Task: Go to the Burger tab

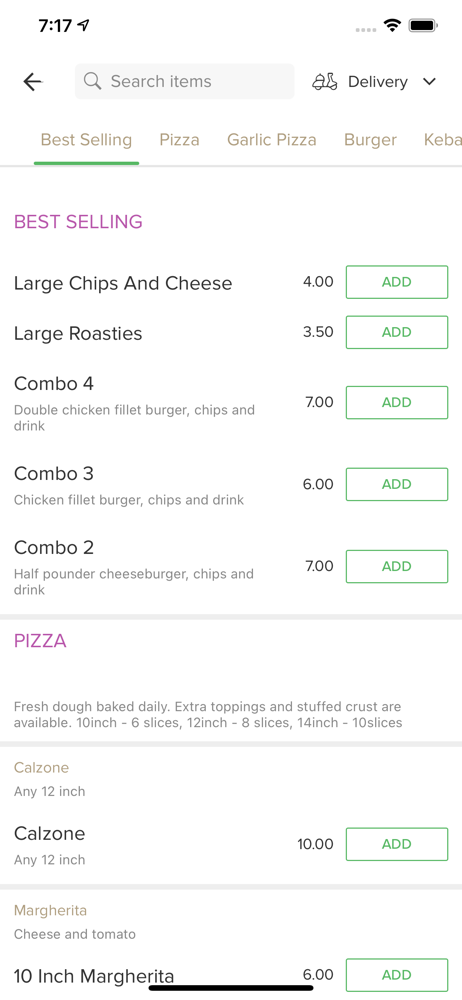Action: click(370, 140)
